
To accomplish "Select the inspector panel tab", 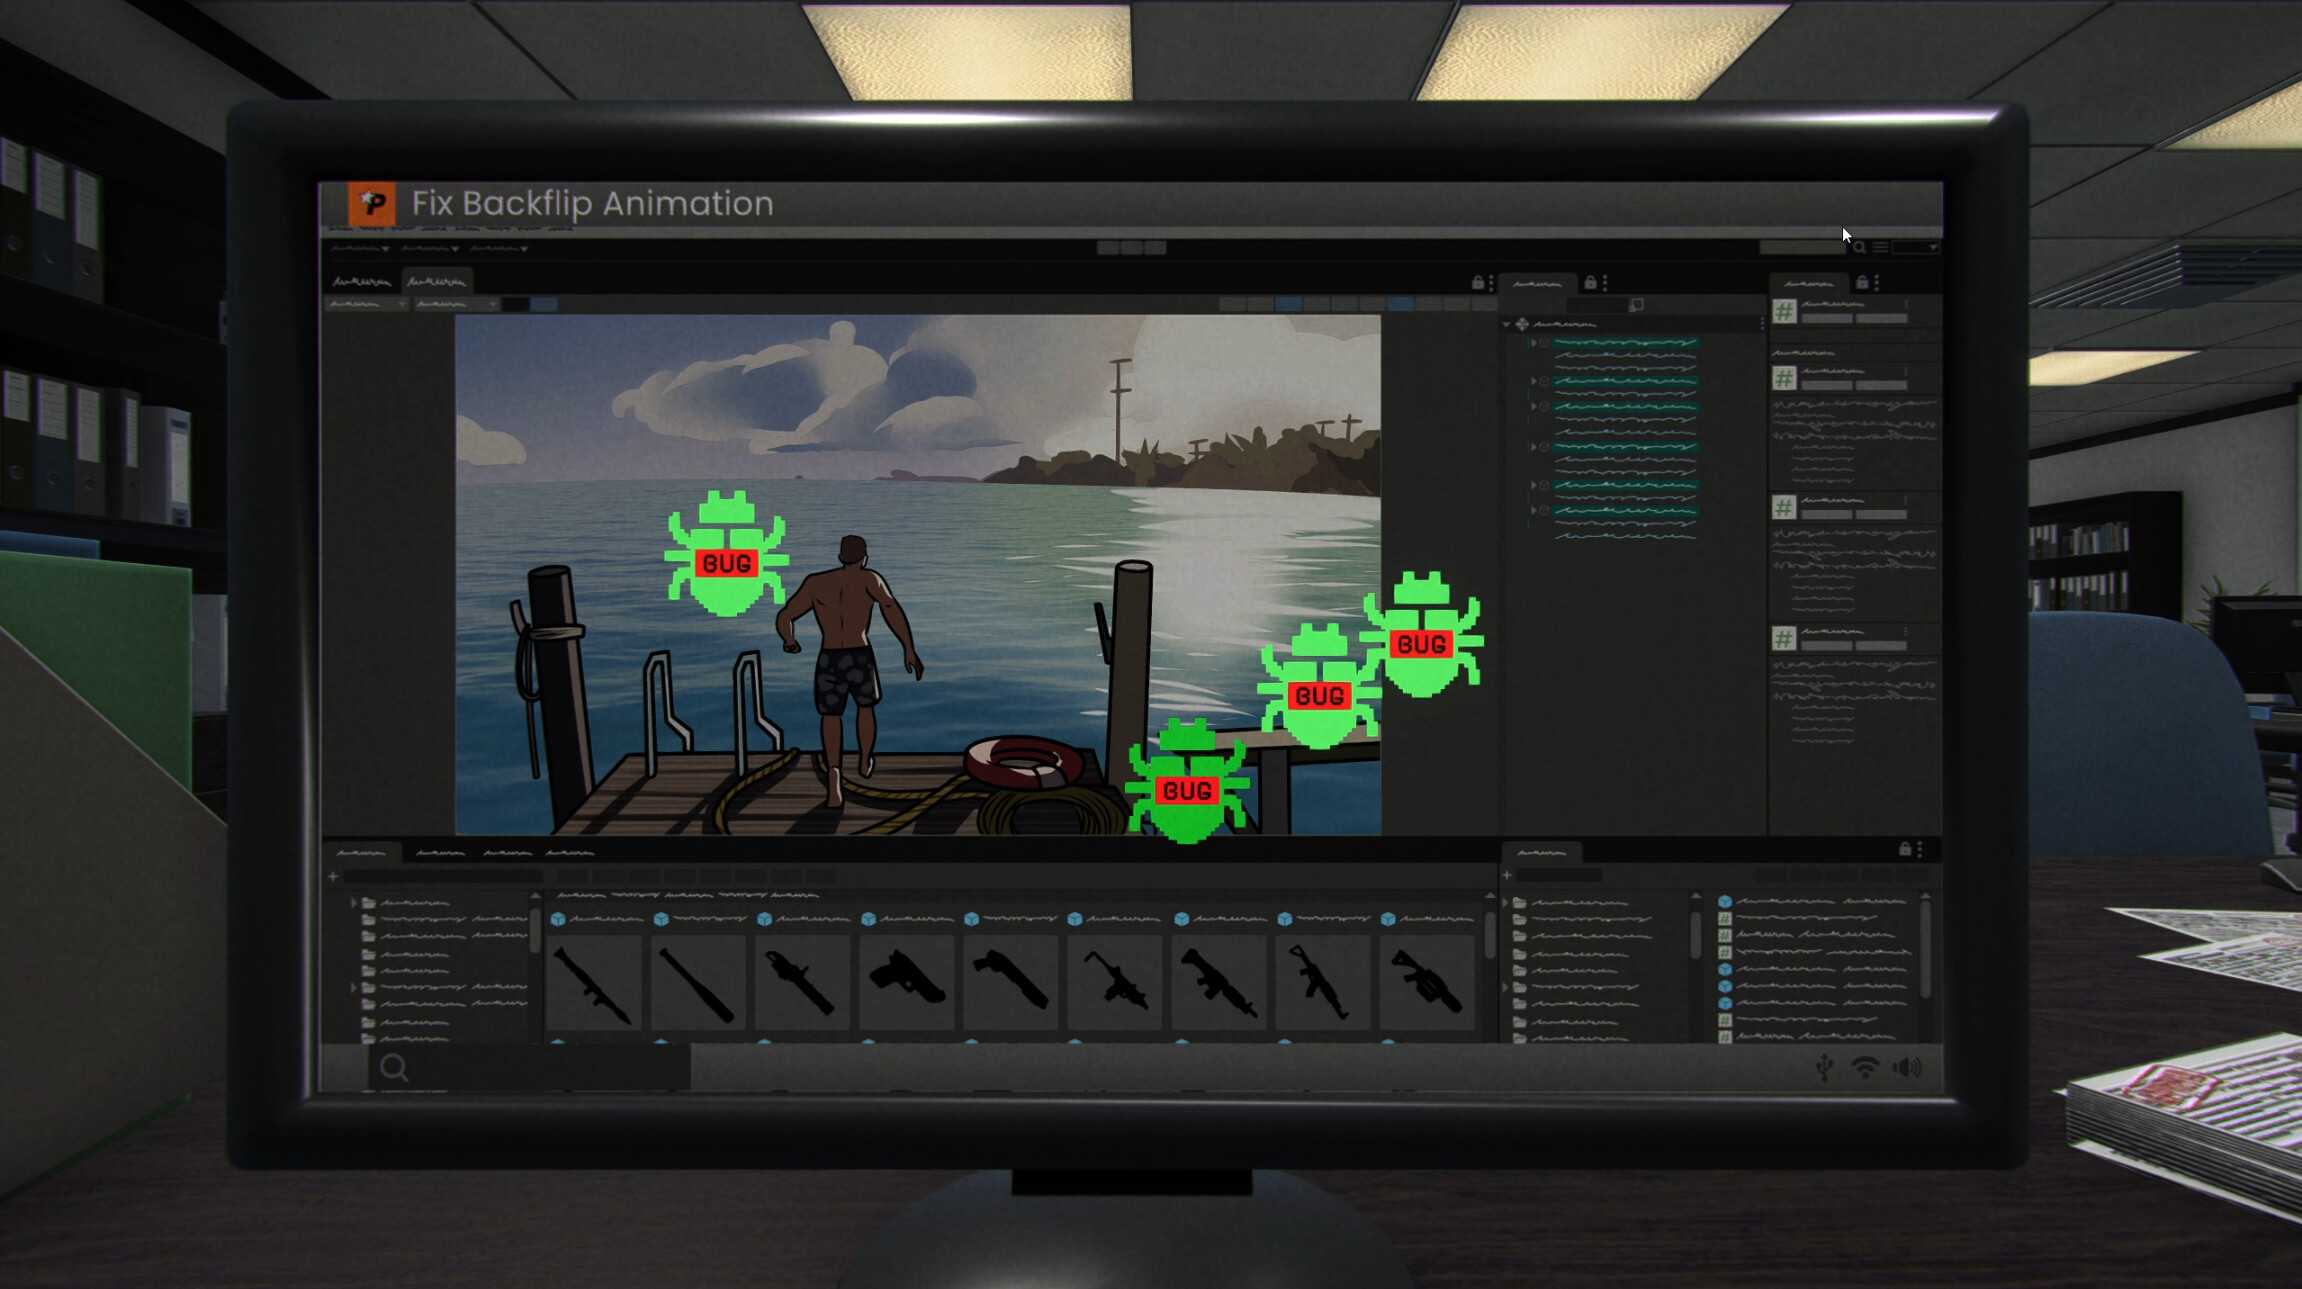I will click(1809, 283).
